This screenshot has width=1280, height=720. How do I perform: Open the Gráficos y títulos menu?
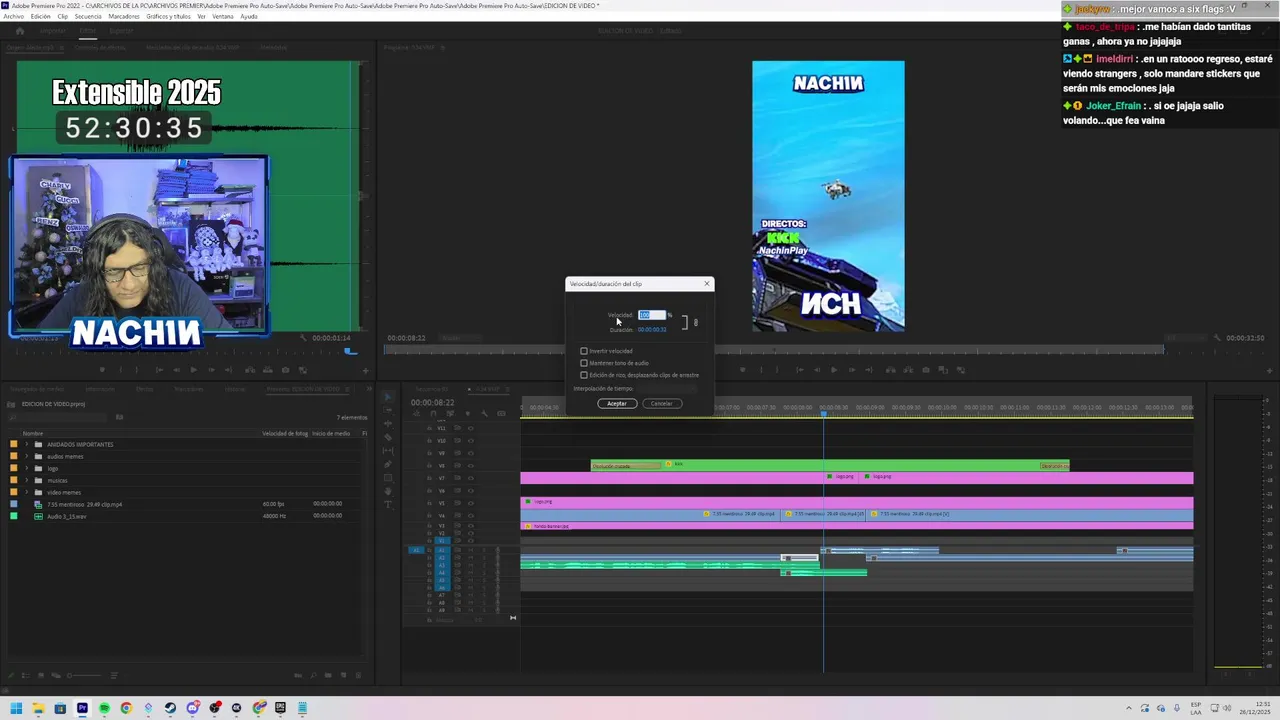[169, 16]
